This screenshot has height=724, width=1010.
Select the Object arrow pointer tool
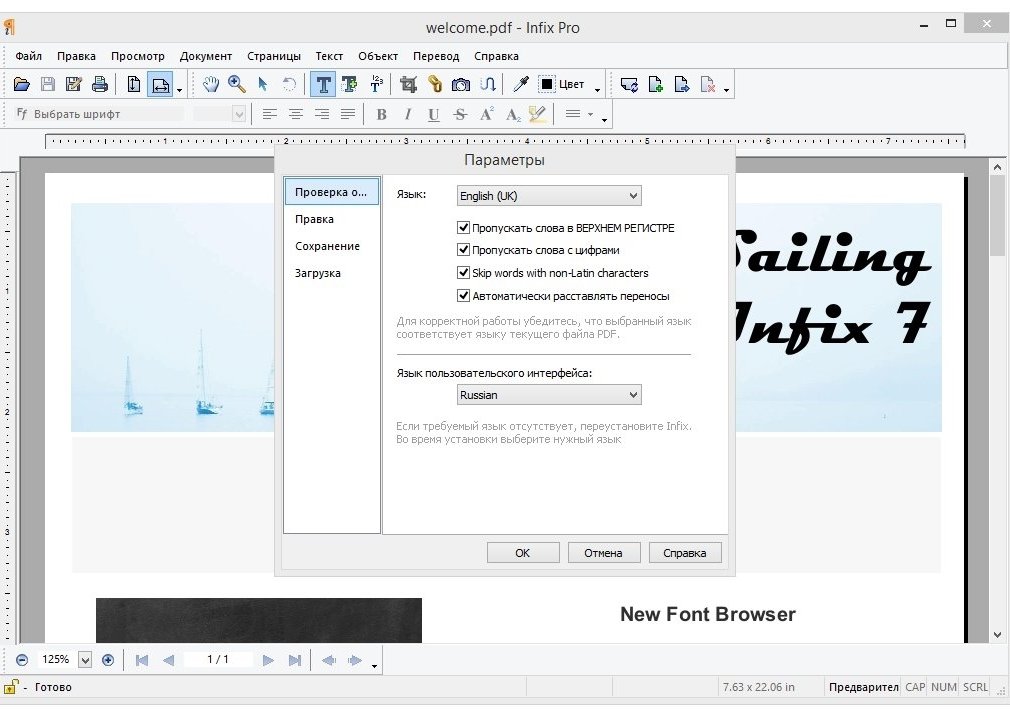pos(263,84)
